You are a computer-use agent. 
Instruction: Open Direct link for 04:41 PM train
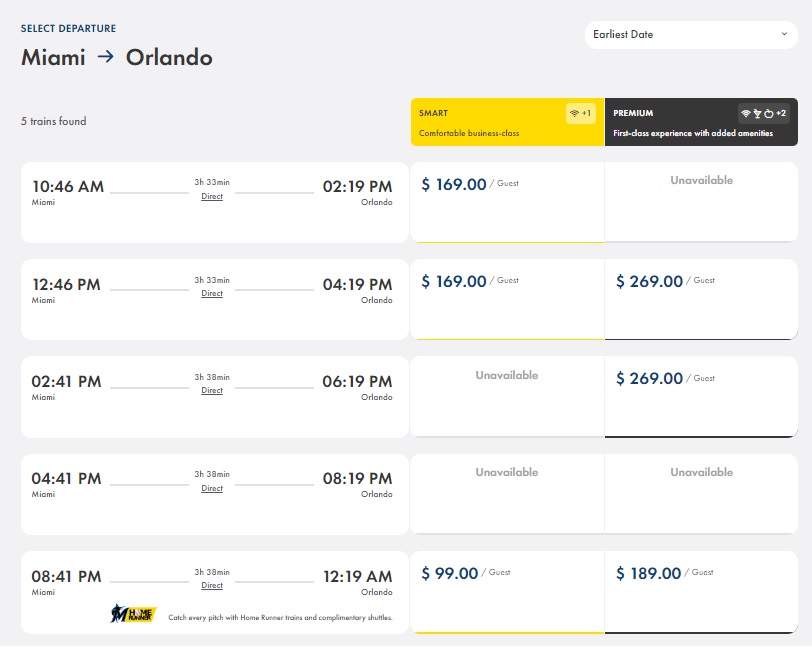pyautogui.click(x=212, y=488)
